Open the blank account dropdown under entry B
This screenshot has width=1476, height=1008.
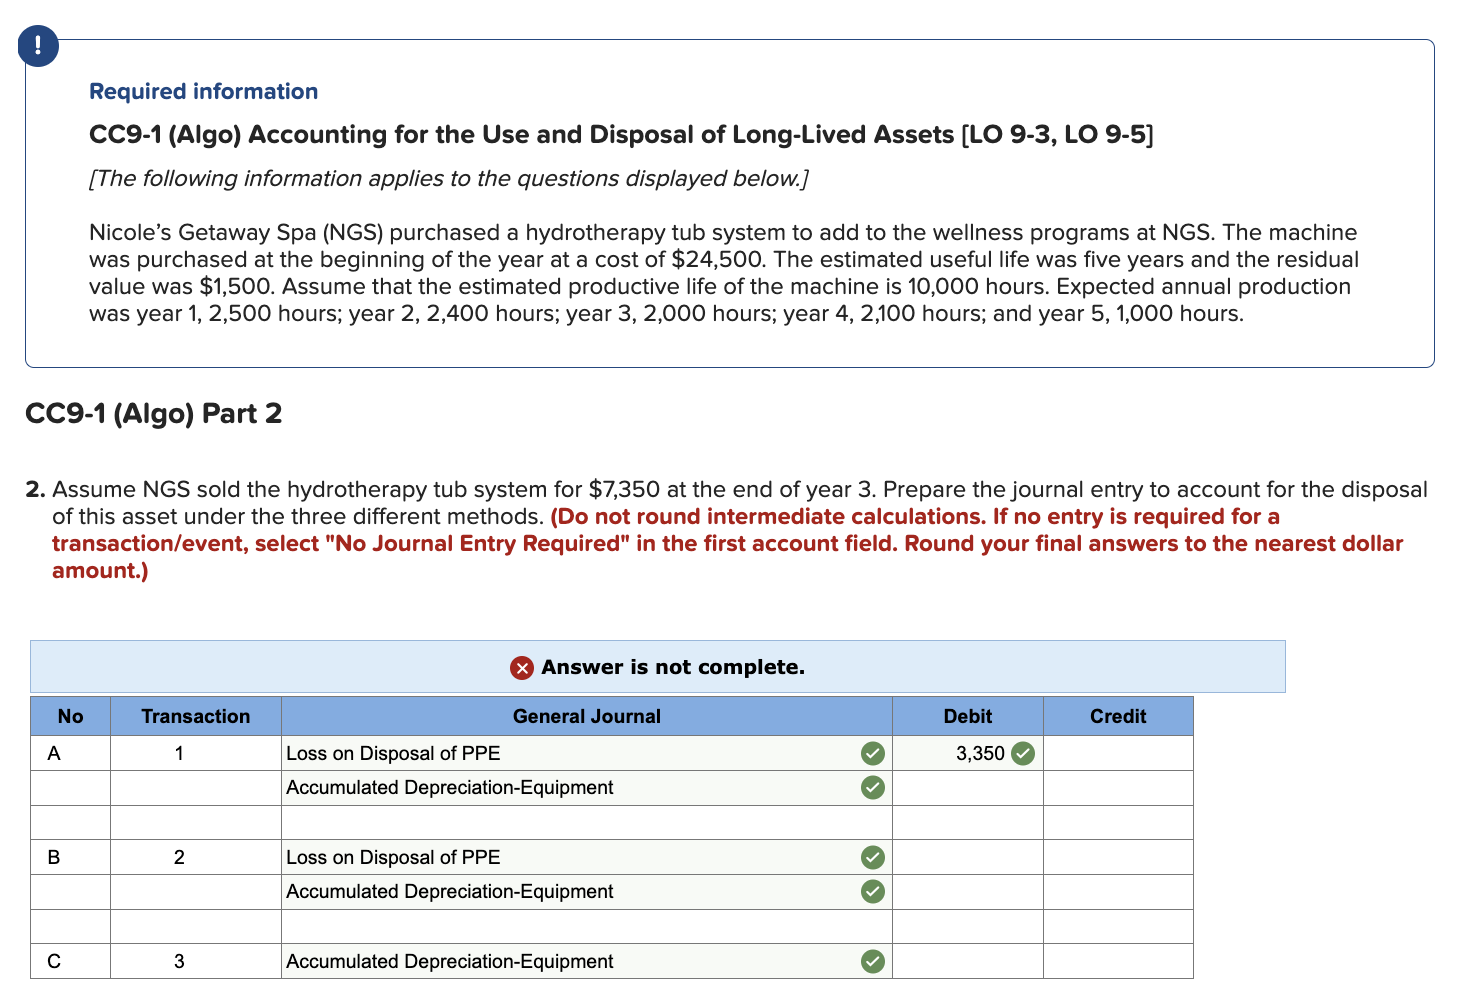586,926
